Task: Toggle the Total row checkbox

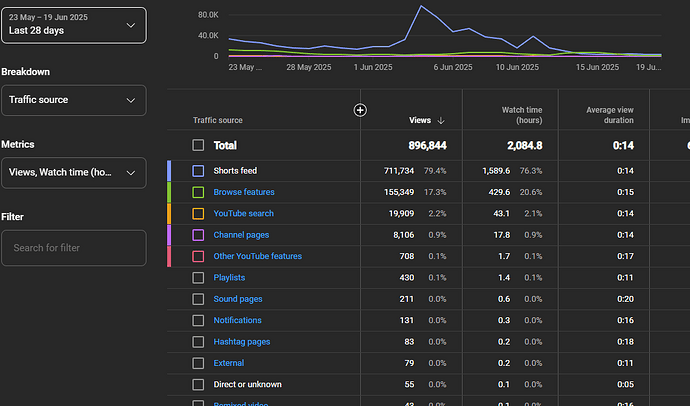Action: pyautogui.click(x=198, y=146)
